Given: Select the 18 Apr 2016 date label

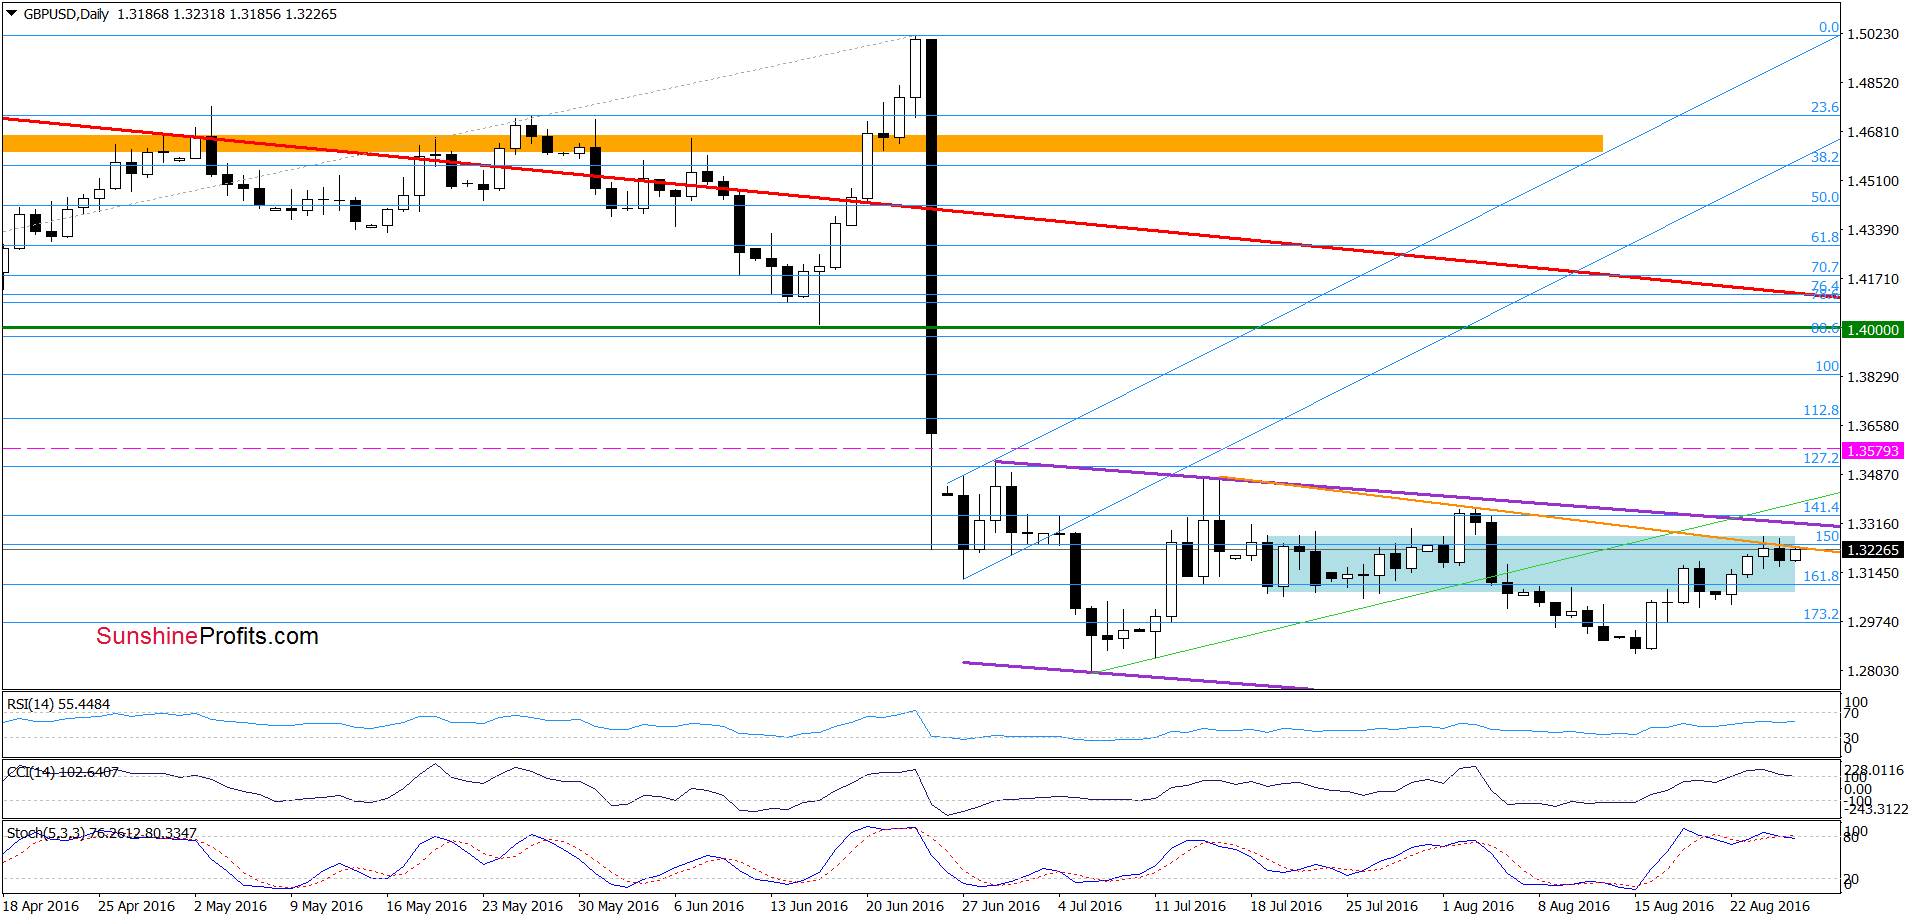Looking at the screenshot, I should (x=41, y=906).
